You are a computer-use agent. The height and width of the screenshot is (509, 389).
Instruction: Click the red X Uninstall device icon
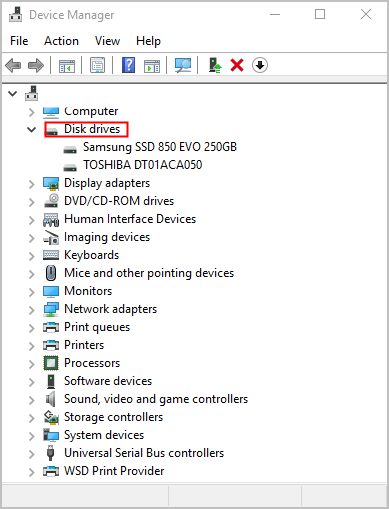[x=237, y=65]
